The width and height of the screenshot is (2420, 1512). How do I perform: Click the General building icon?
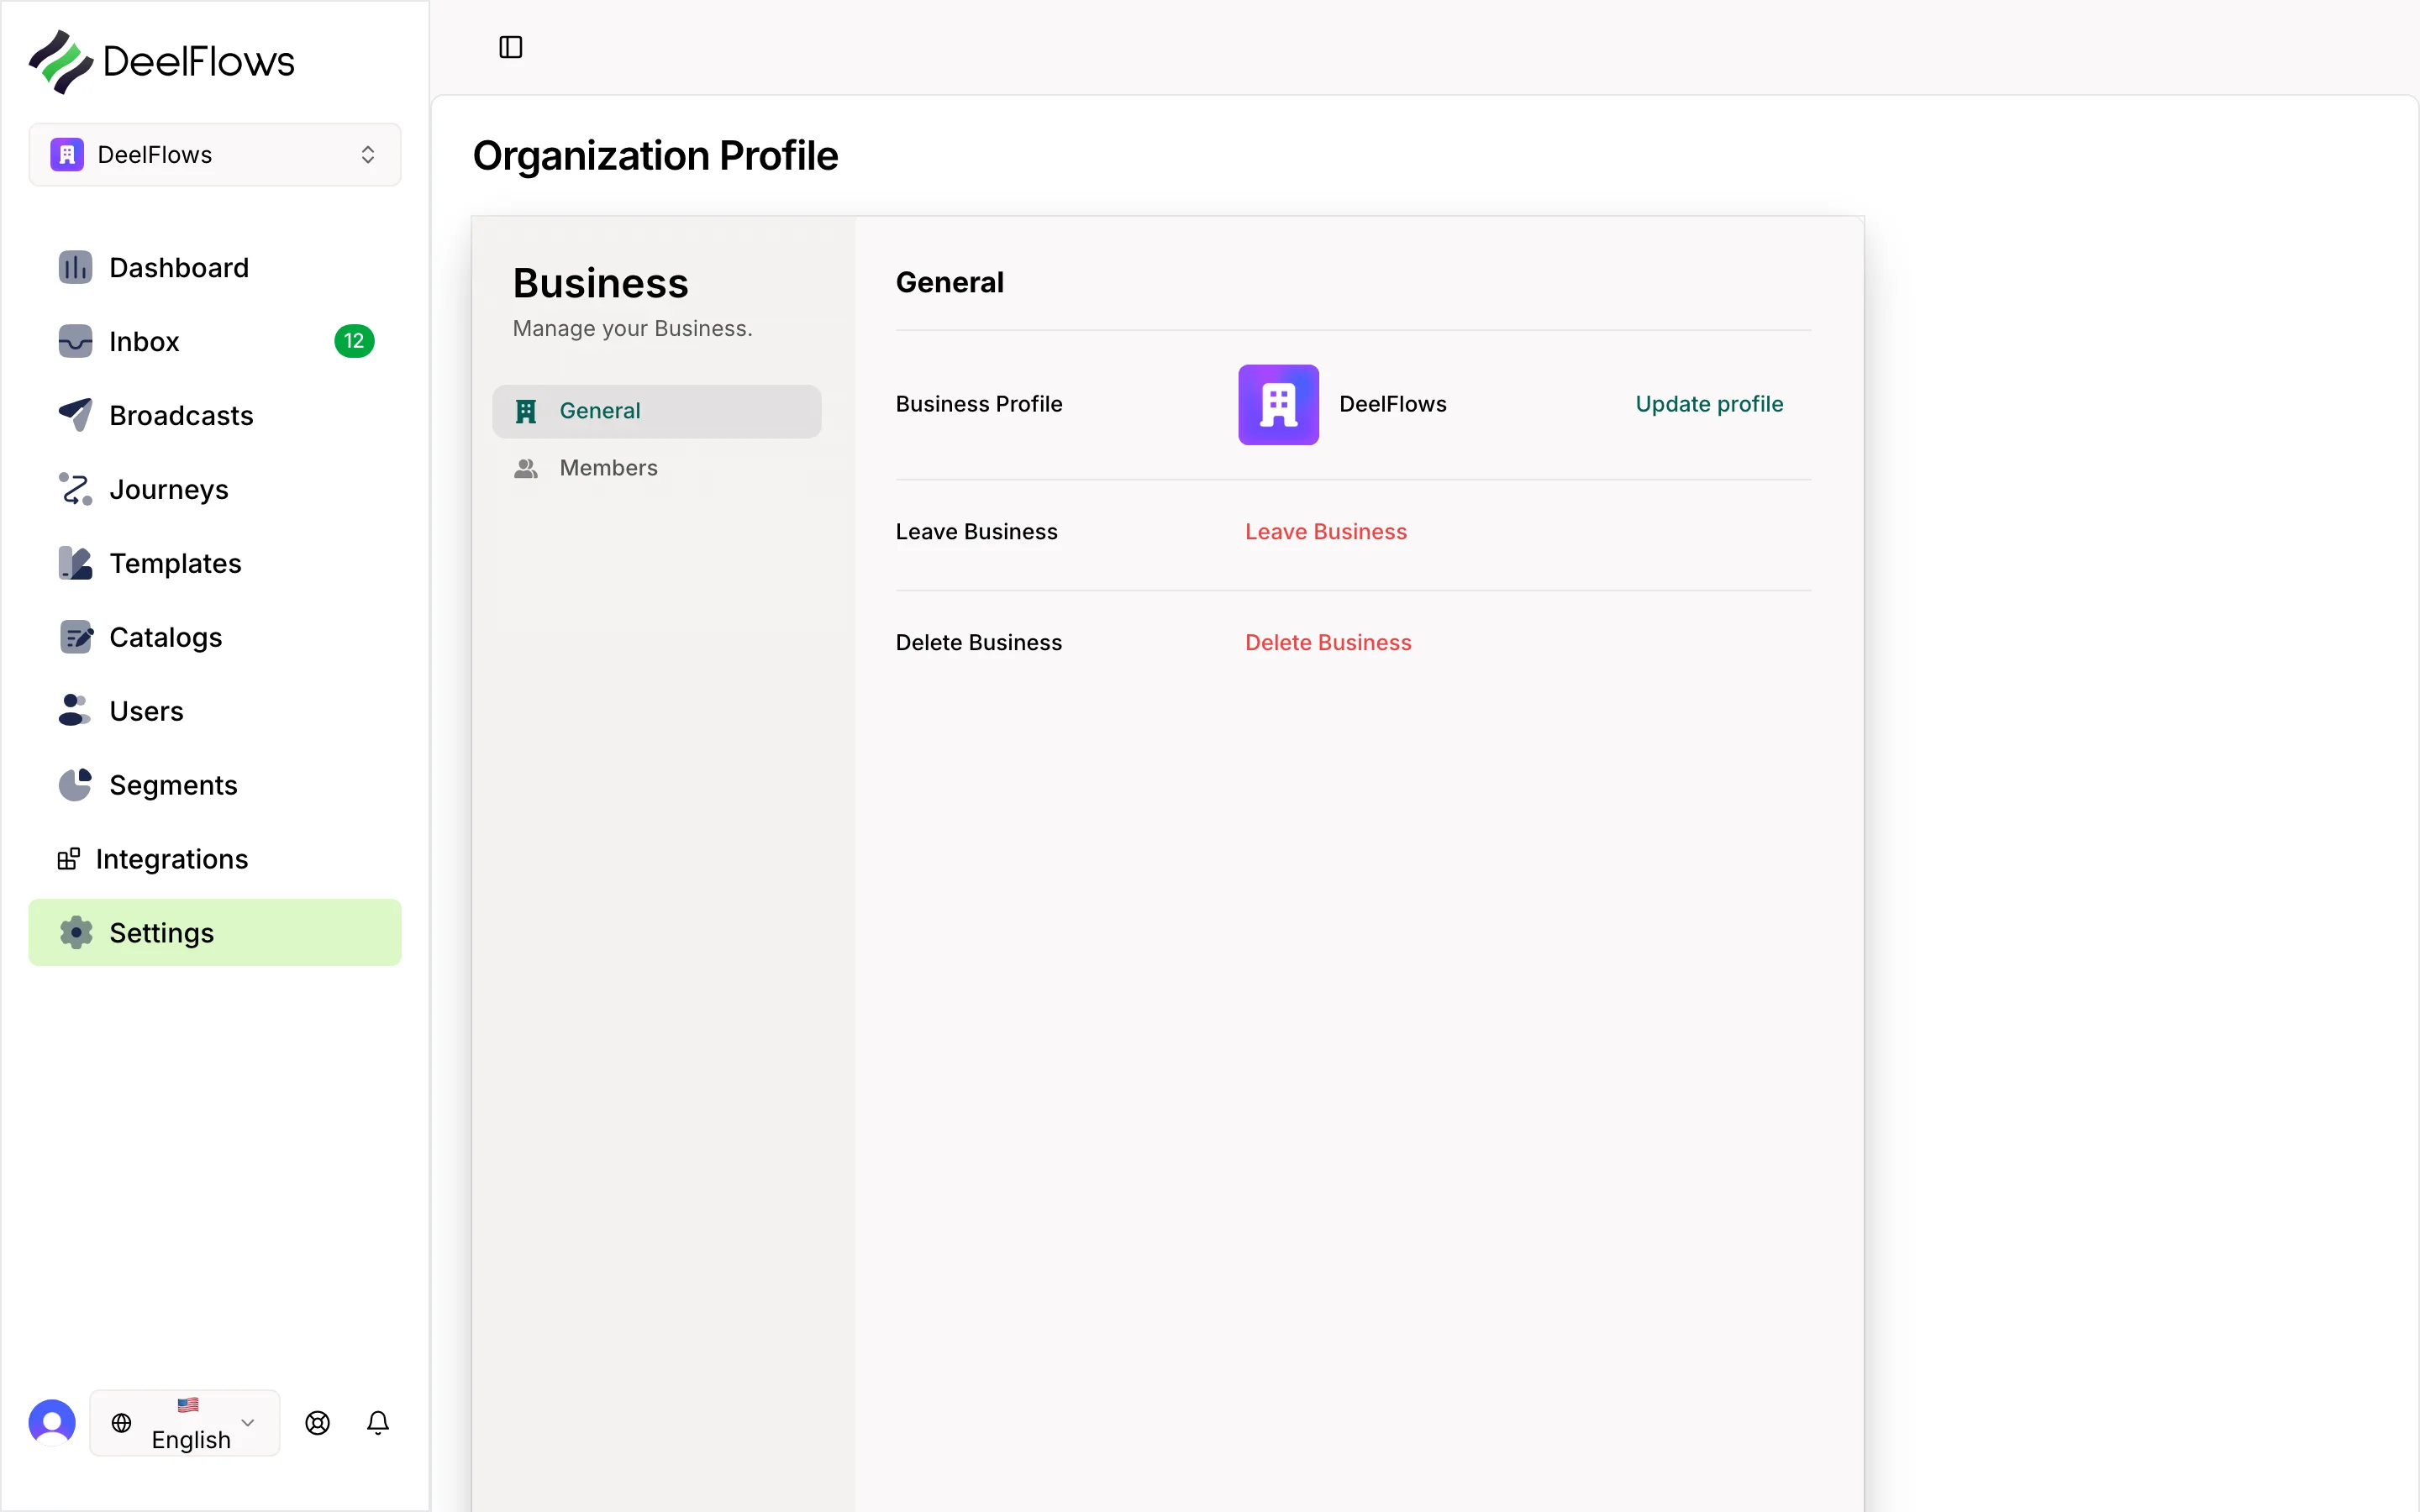click(x=526, y=411)
